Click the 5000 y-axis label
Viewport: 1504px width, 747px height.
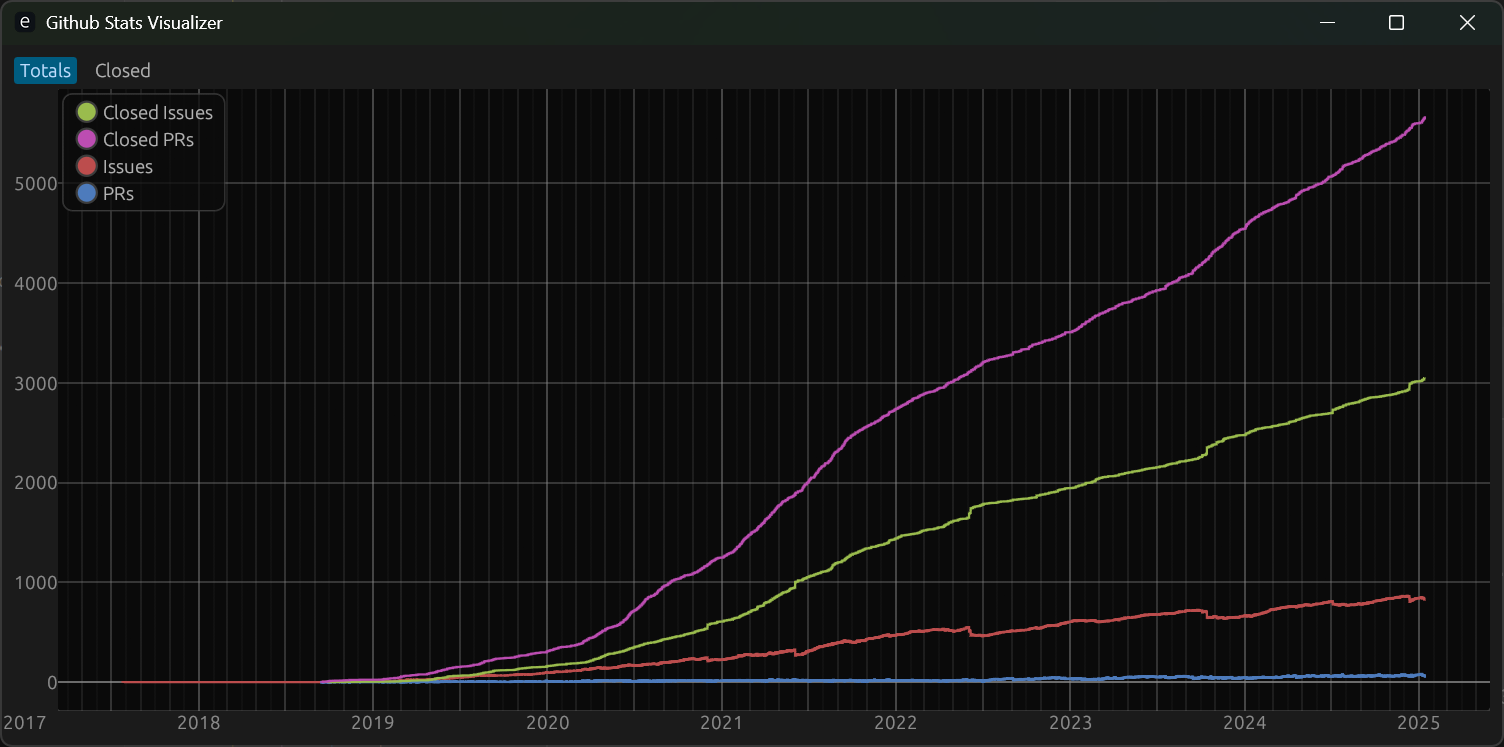pyautogui.click(x=34, y=184)
